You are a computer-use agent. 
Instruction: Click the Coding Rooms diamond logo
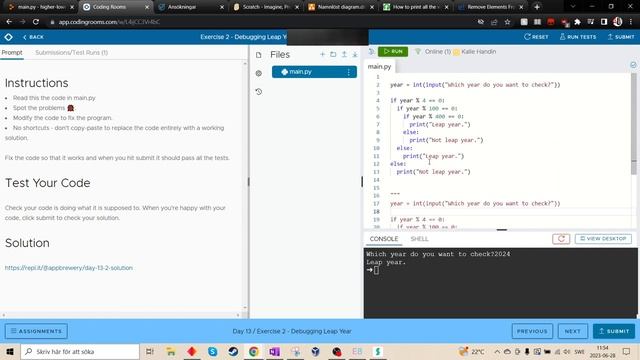(x=8, y=37)
